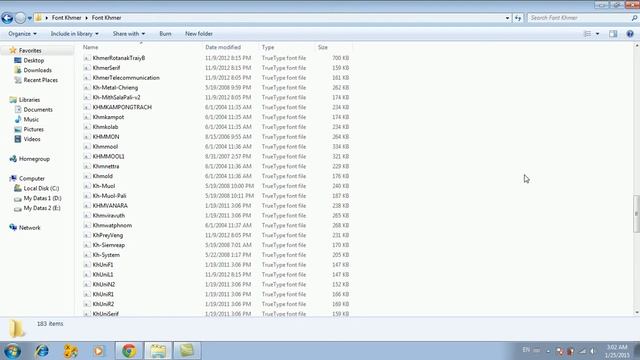This screenshot has height=360, width=640.
Task: Open address bar history dropdown arrow
Action: 507,18
